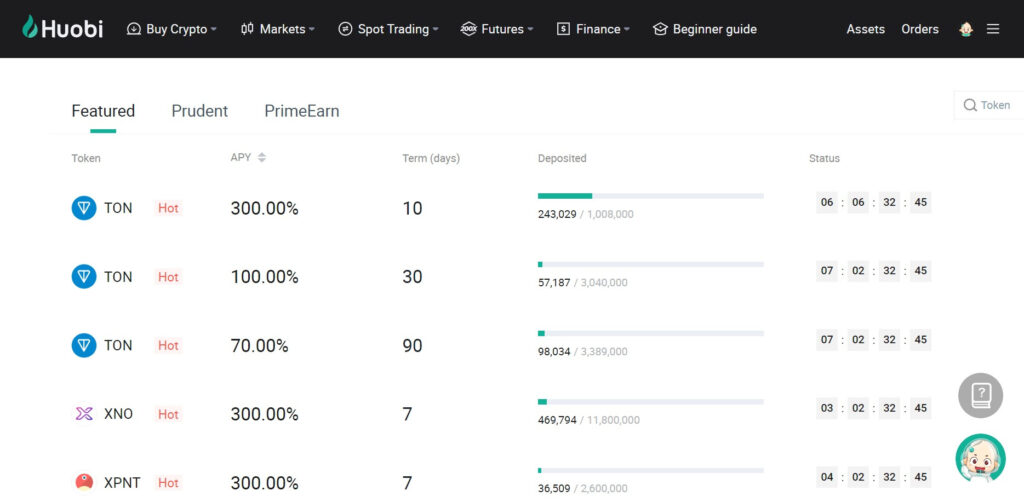Open the Finance dropdown menu
Image resolution: width=1024 pixels, height=502 pixels.
[593, 29]
